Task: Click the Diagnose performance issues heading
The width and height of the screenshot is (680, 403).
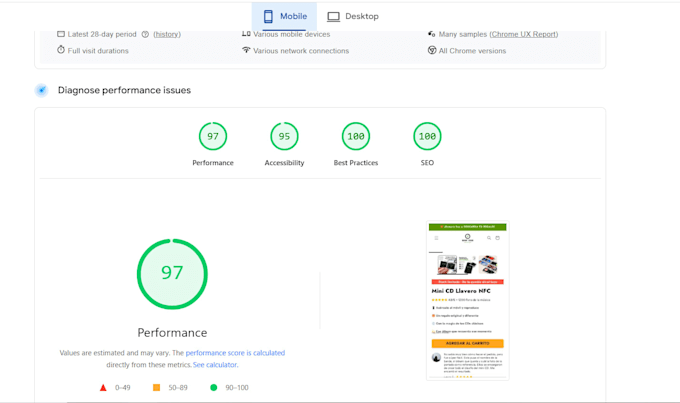Action: (x=124, y=90)
